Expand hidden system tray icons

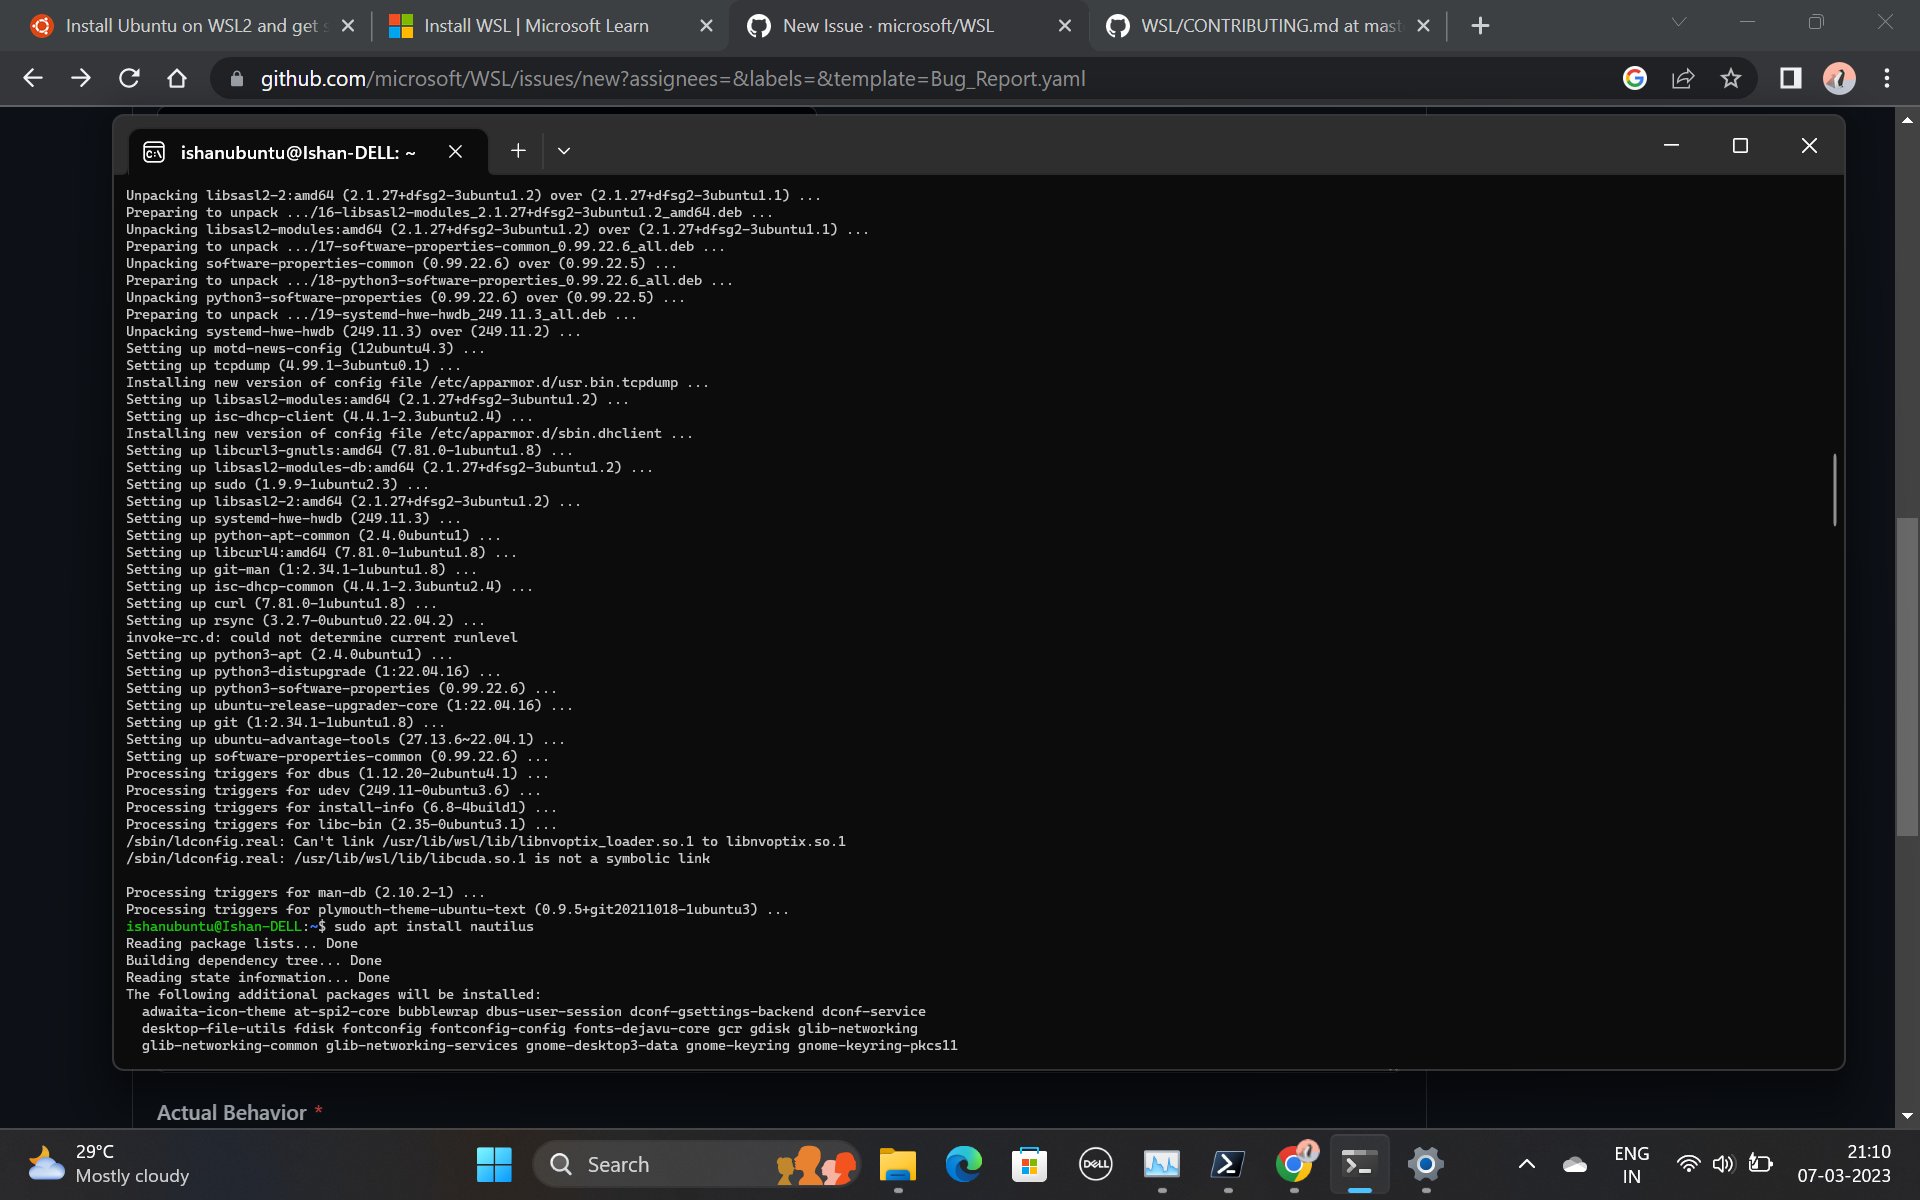click(1527, 1163)
